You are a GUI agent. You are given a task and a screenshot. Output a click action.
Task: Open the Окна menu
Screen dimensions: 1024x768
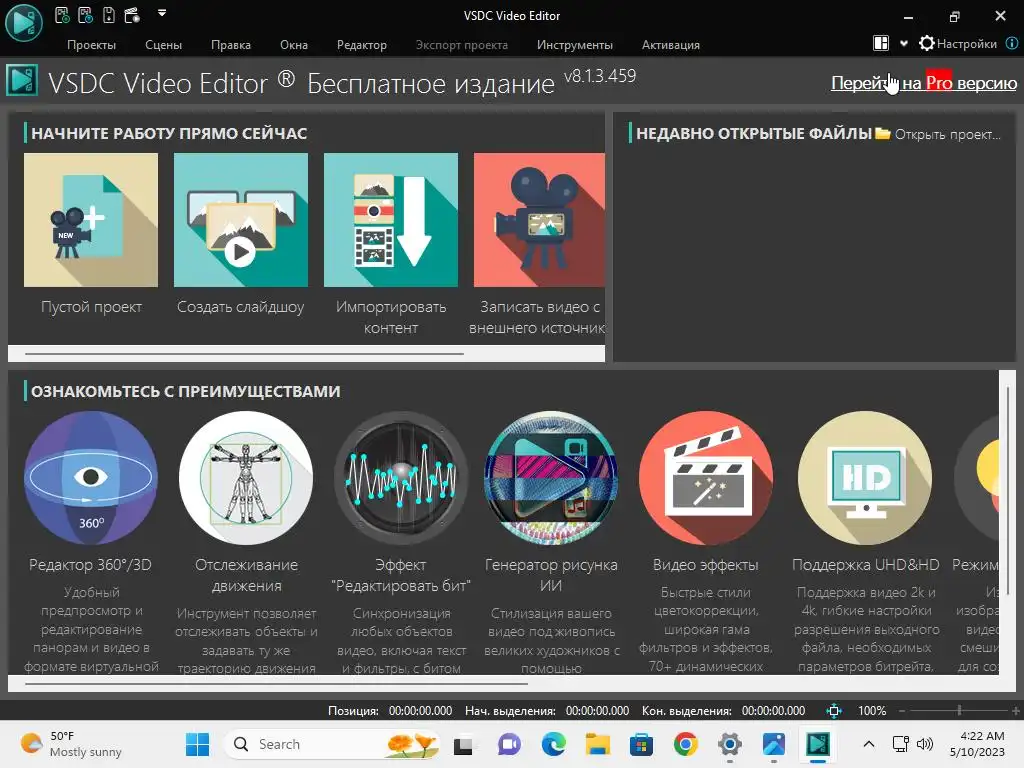click(294, 44)
